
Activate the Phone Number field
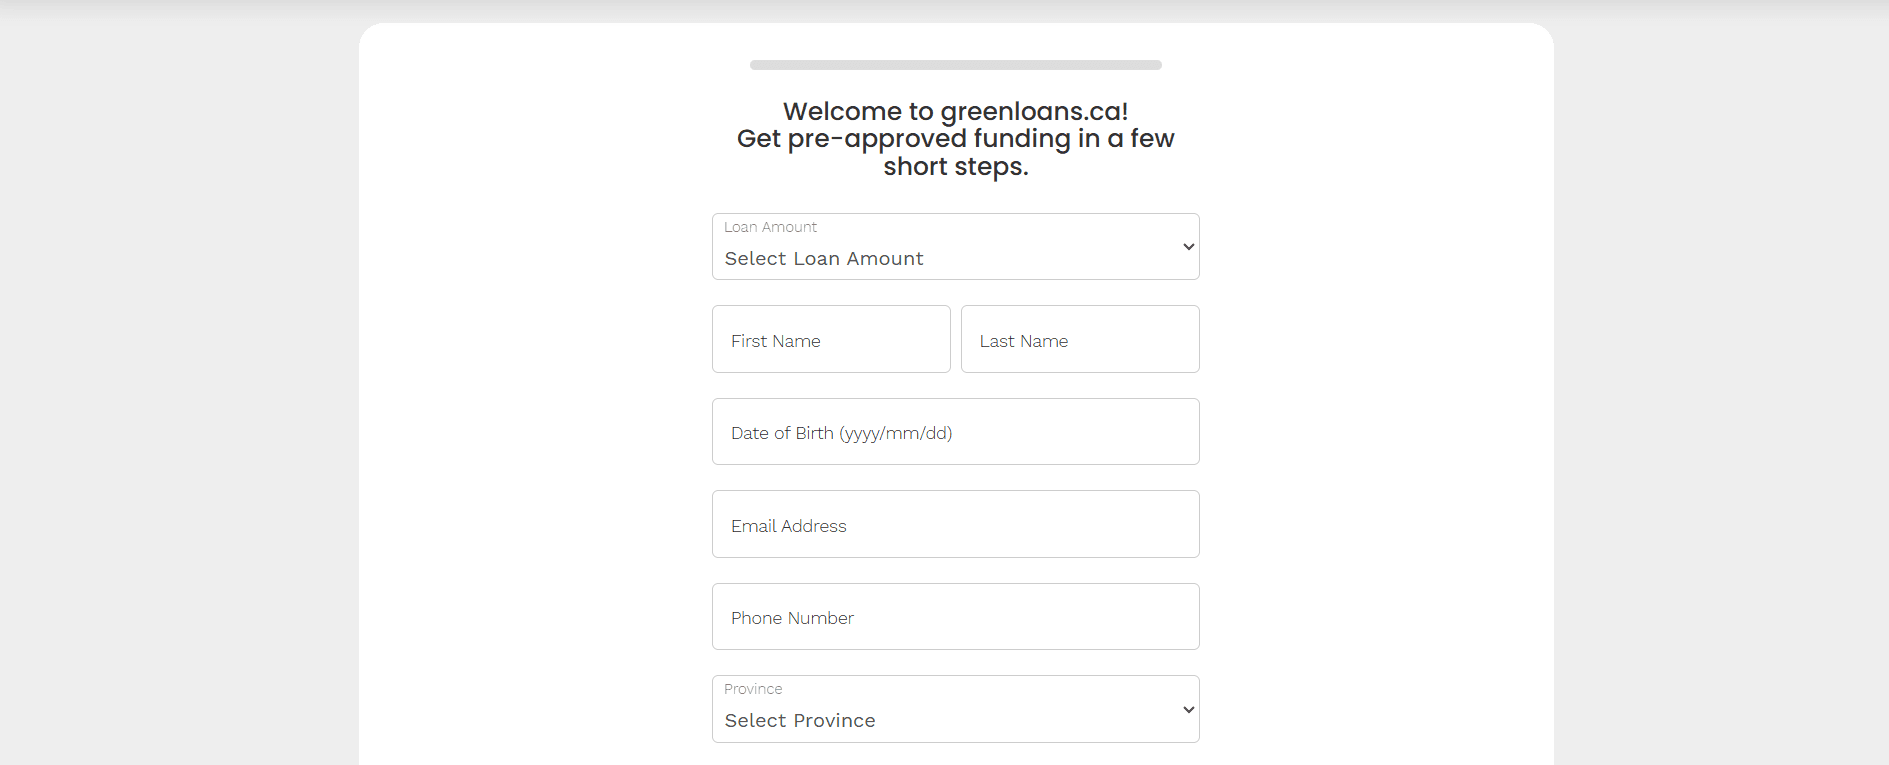pos(955,616)
